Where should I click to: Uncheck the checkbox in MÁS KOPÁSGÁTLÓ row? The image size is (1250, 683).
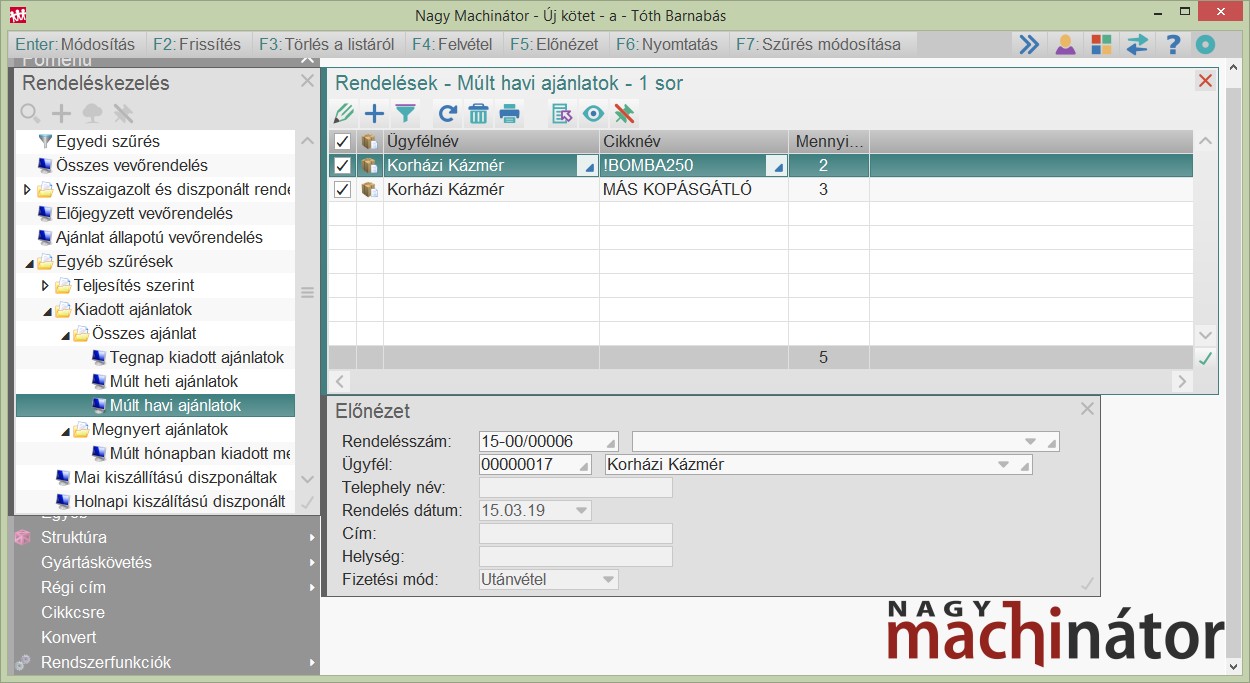point(343,190)
